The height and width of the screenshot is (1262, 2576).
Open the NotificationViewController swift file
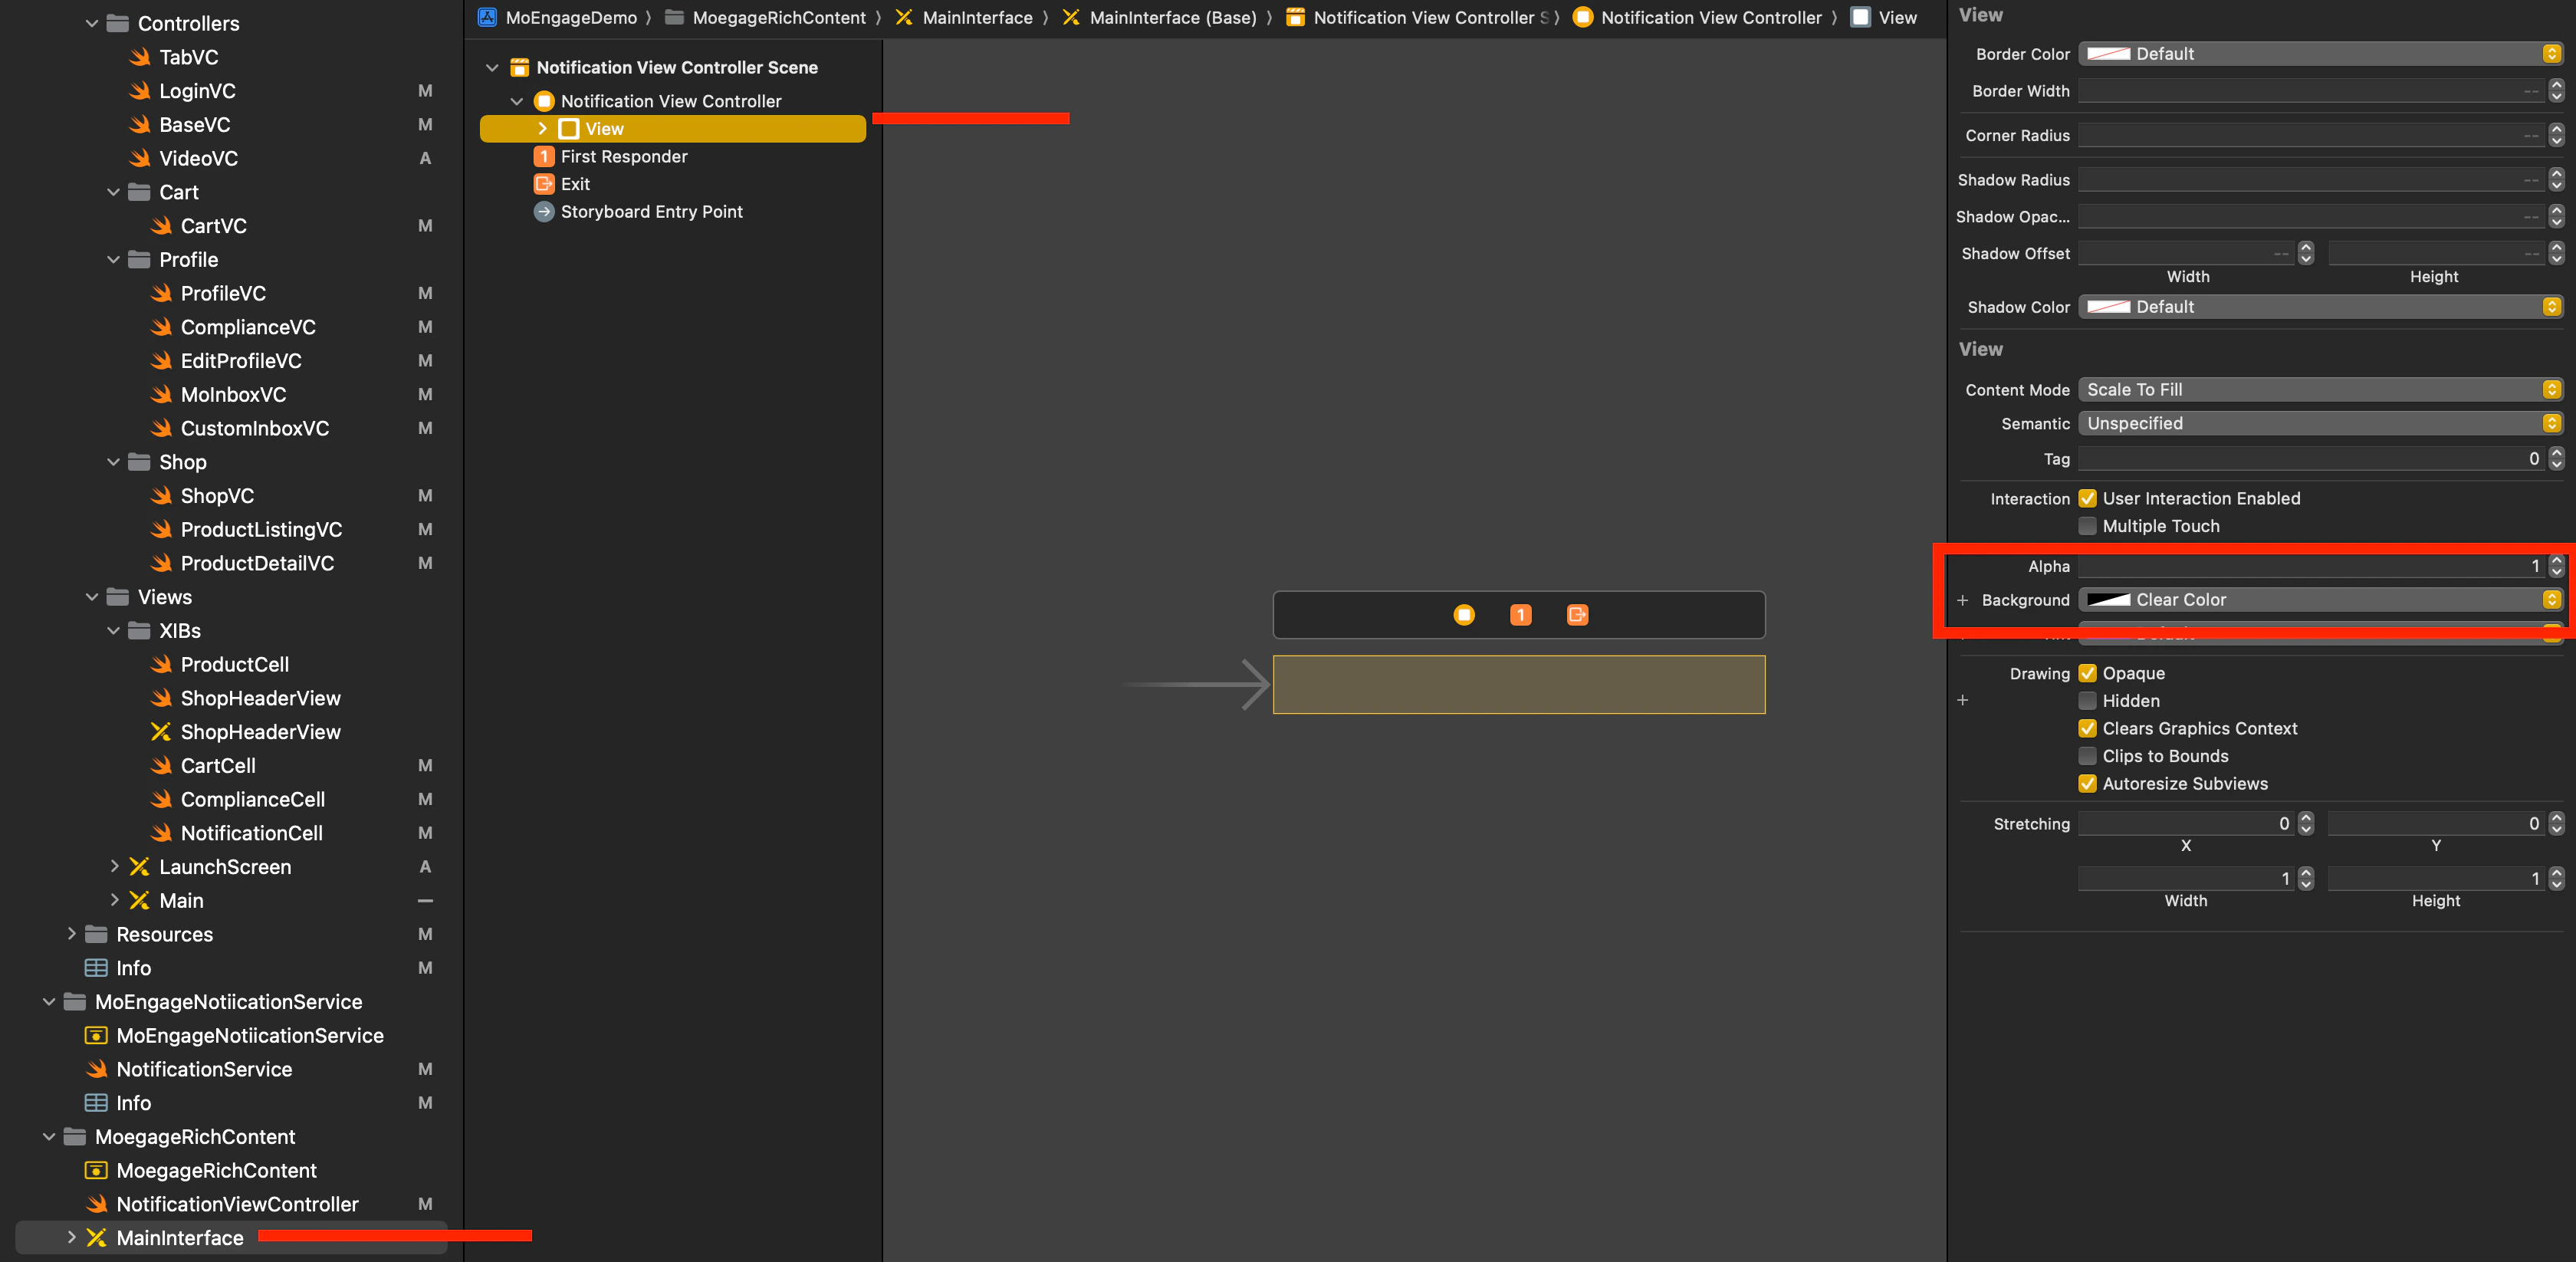236,1204
